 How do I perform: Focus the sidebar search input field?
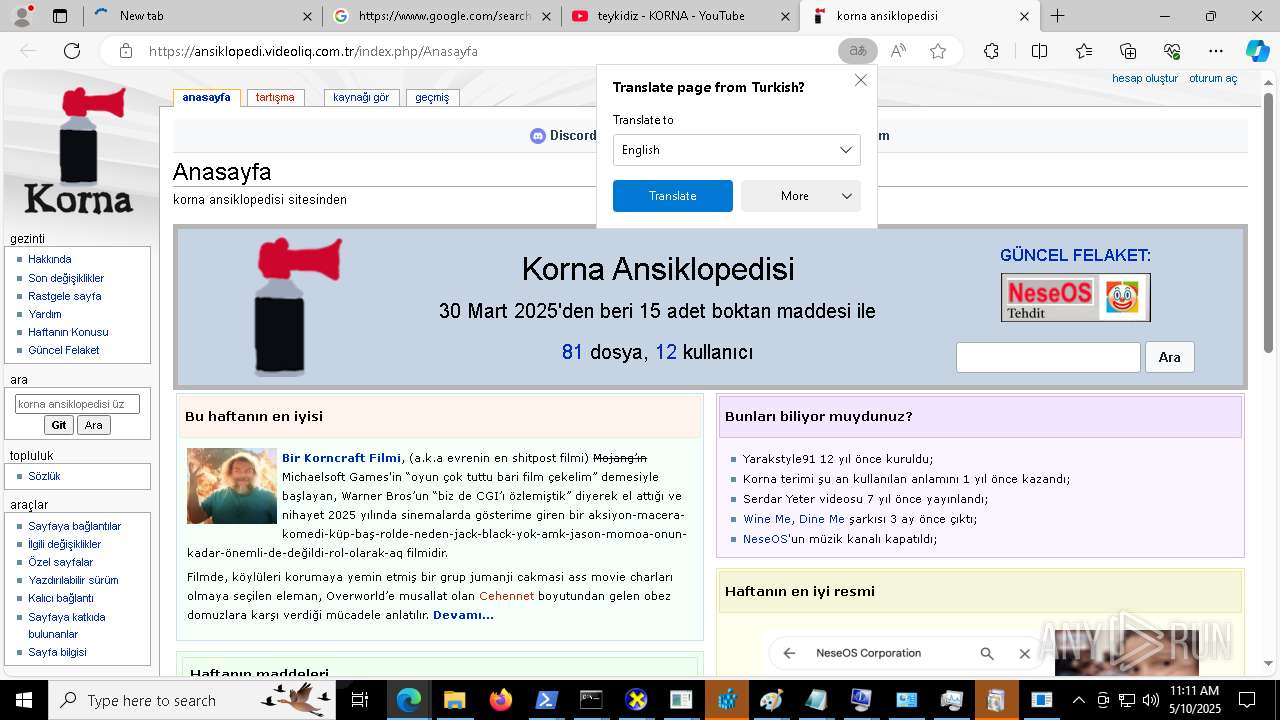point(77,404)
